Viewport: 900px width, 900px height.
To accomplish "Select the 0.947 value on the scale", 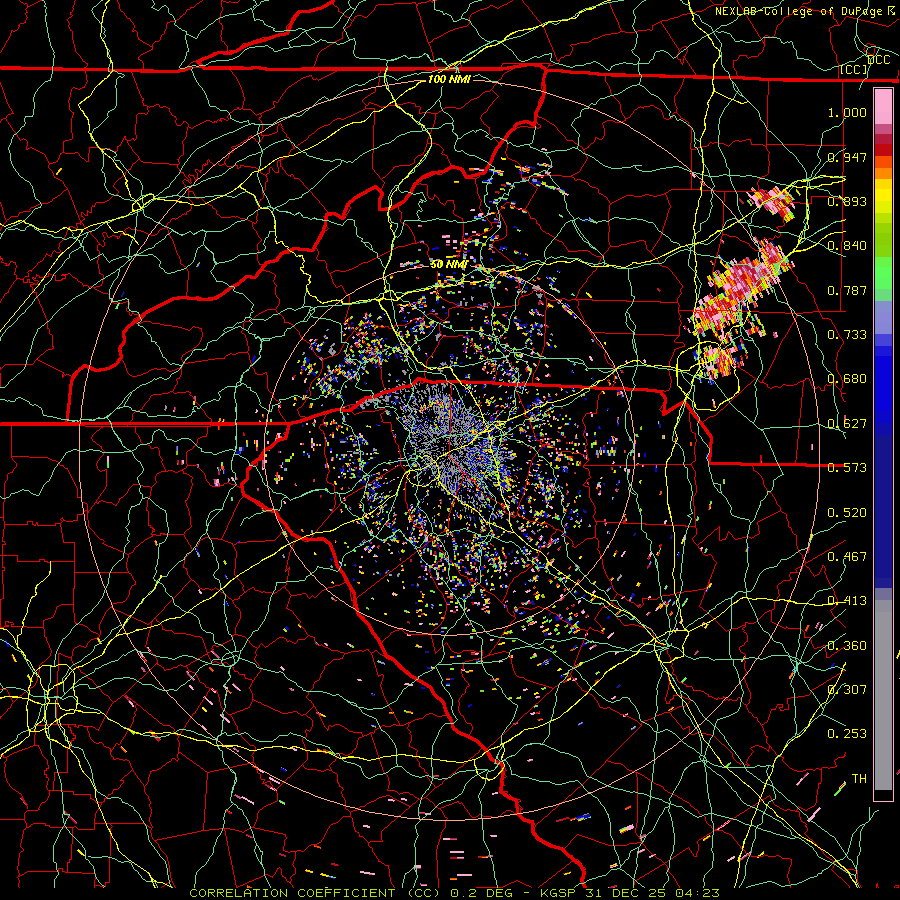I will [x=847, y=157].
